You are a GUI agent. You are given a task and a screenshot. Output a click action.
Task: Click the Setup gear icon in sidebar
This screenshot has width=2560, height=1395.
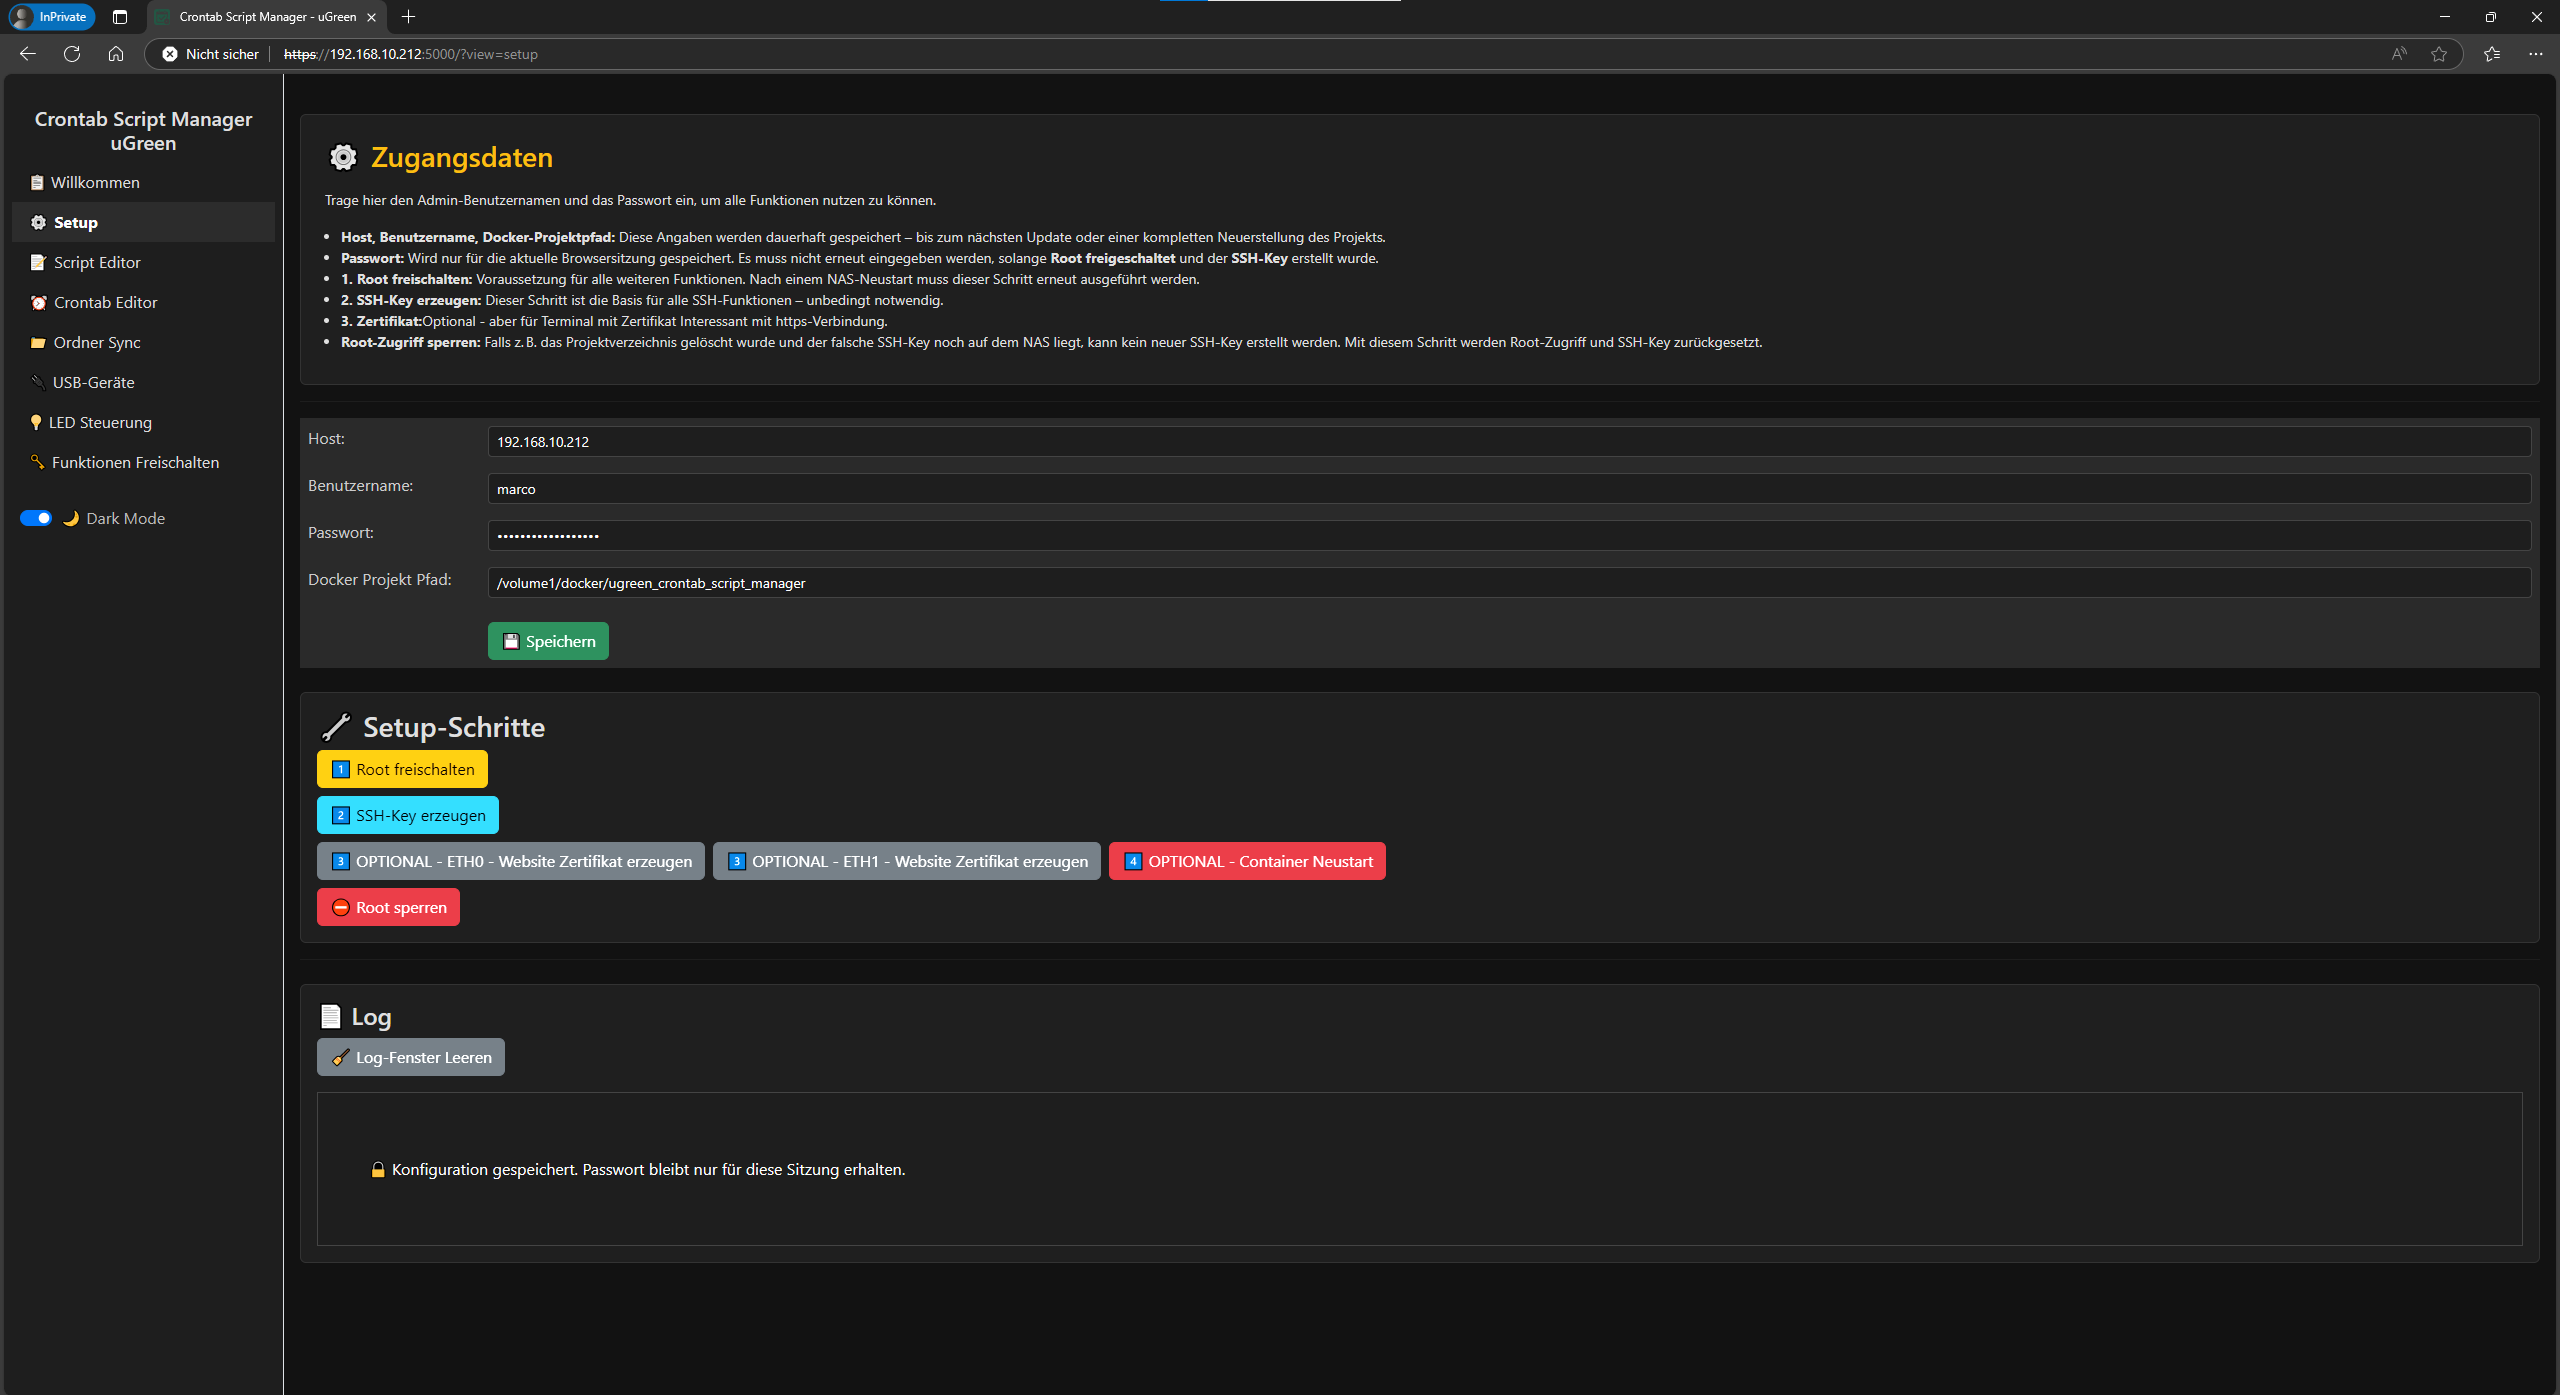click(39, 222)
